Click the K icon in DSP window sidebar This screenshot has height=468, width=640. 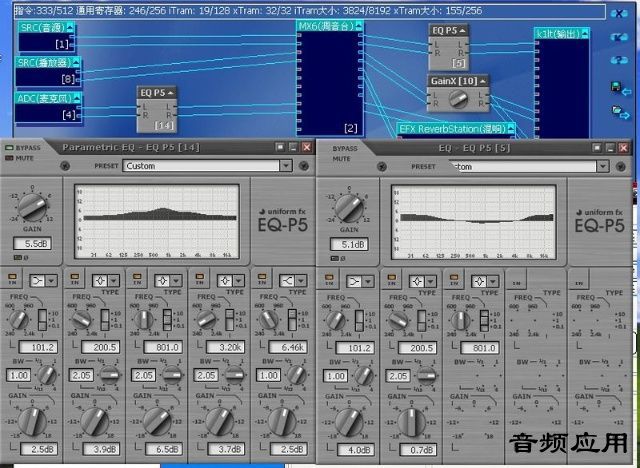click(619, 37)
